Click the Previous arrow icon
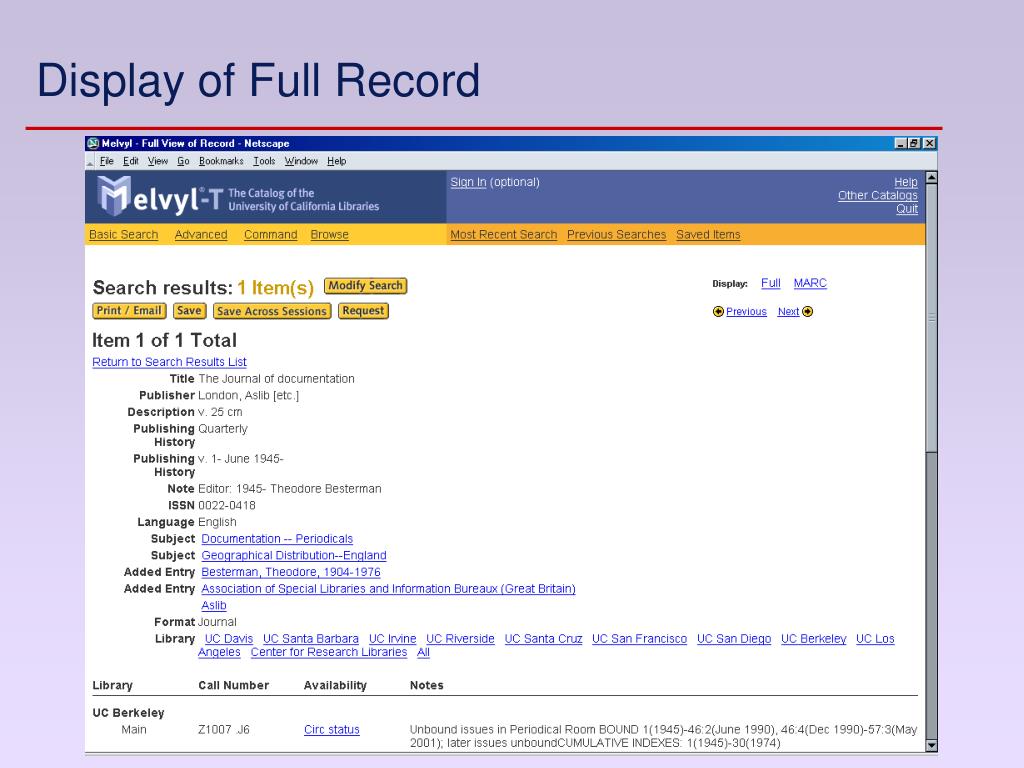The width and height of the screenshot is (1024, 768). (718, 312)
